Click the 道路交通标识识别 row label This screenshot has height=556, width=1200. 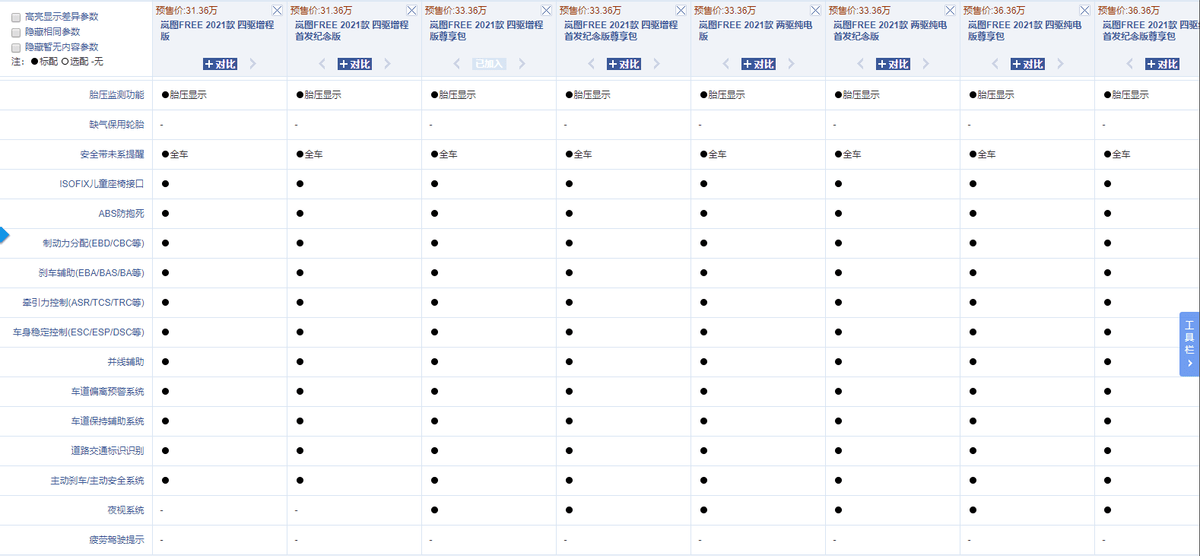(107, 451)
